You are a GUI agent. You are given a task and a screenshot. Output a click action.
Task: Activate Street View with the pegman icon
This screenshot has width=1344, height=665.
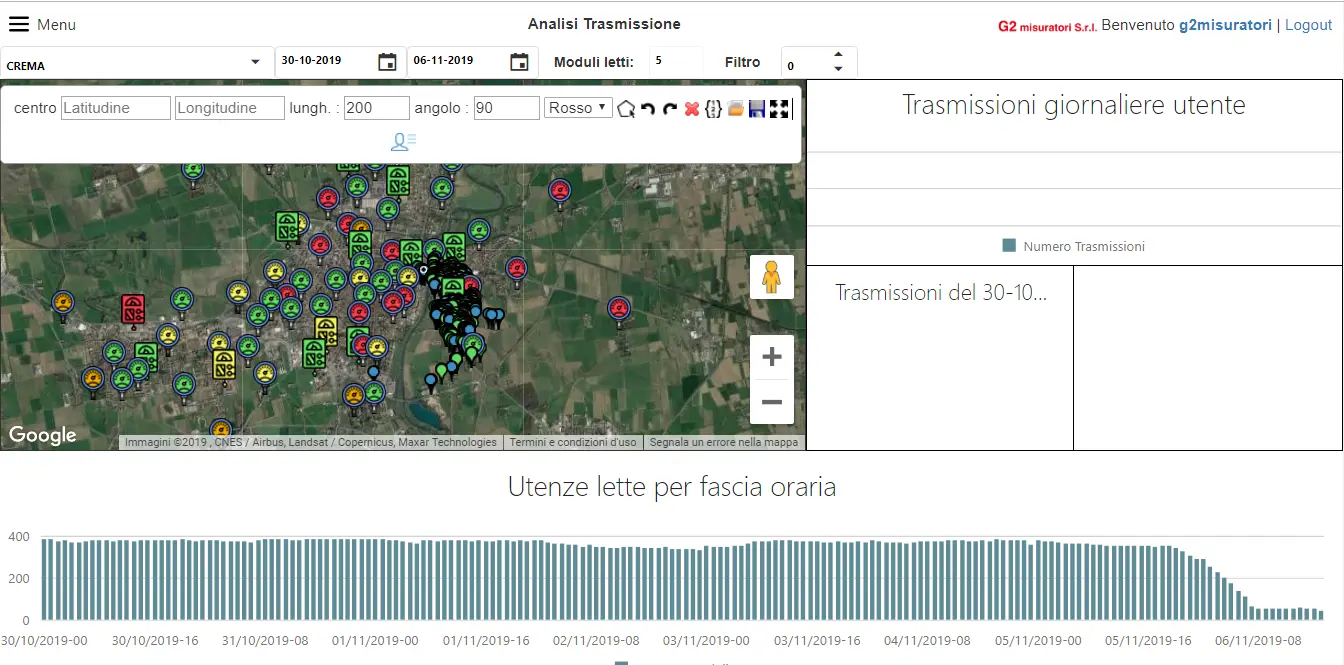771,276
